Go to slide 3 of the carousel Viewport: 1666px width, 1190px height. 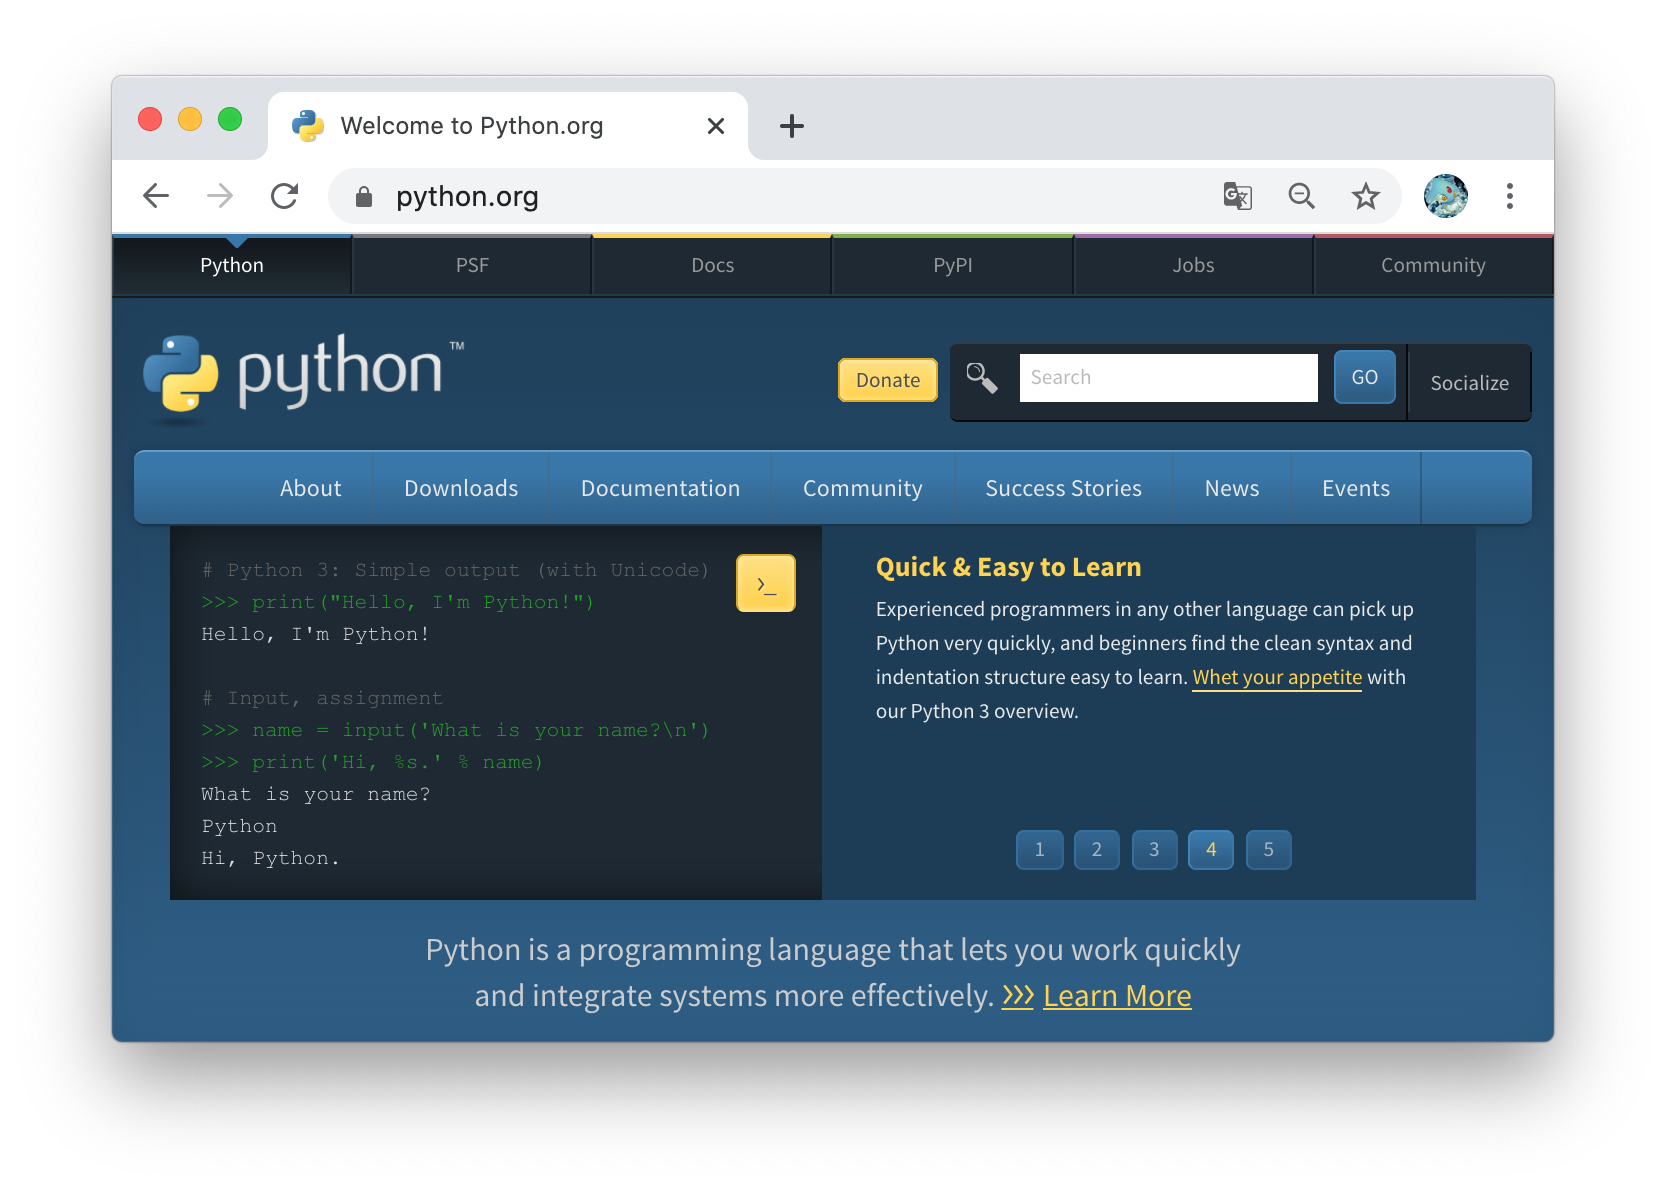pos(1155,850)
